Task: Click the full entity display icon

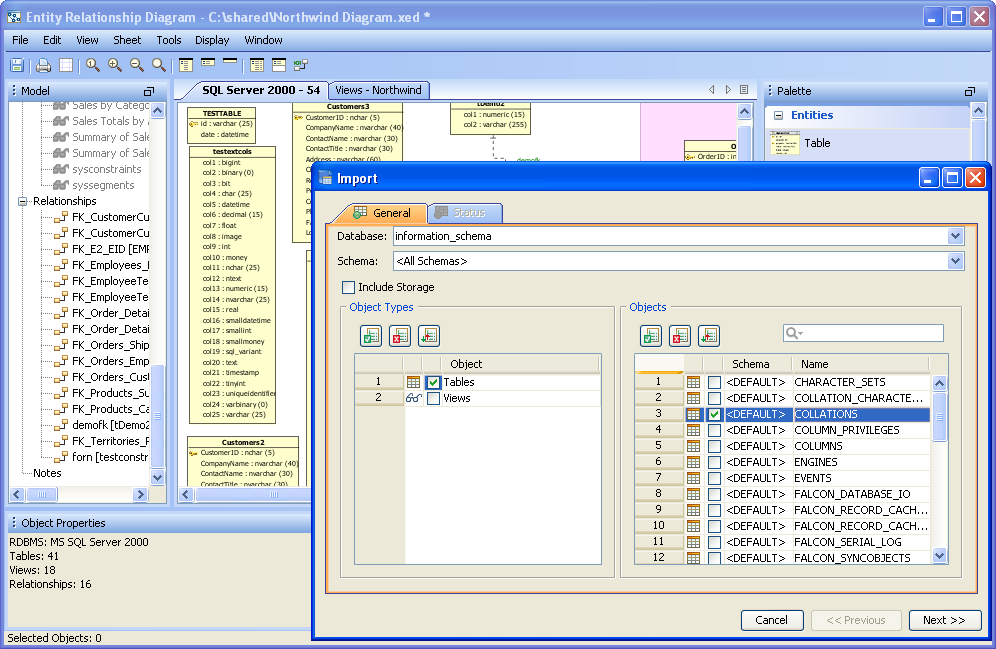Action: click(x=186, y=65)
